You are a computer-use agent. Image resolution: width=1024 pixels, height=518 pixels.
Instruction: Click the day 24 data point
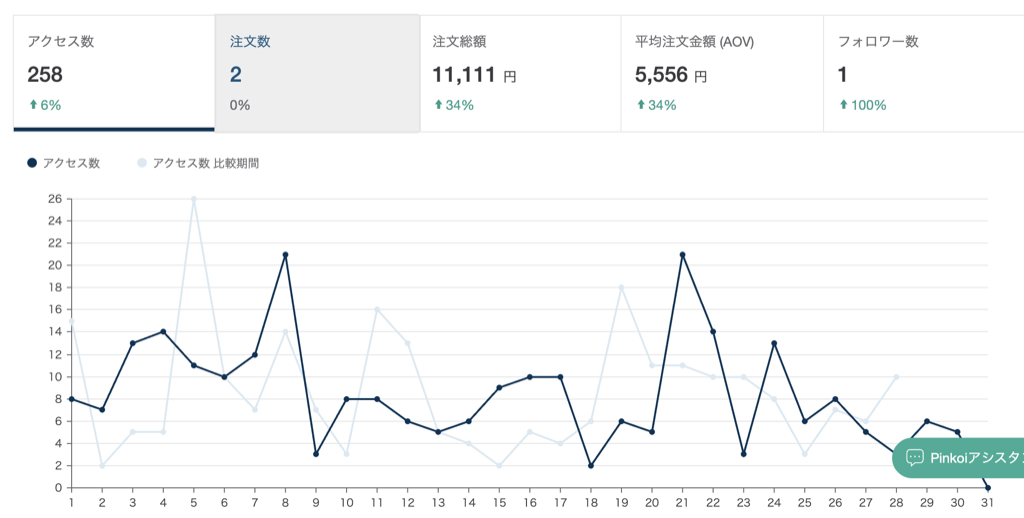point(774,343)
